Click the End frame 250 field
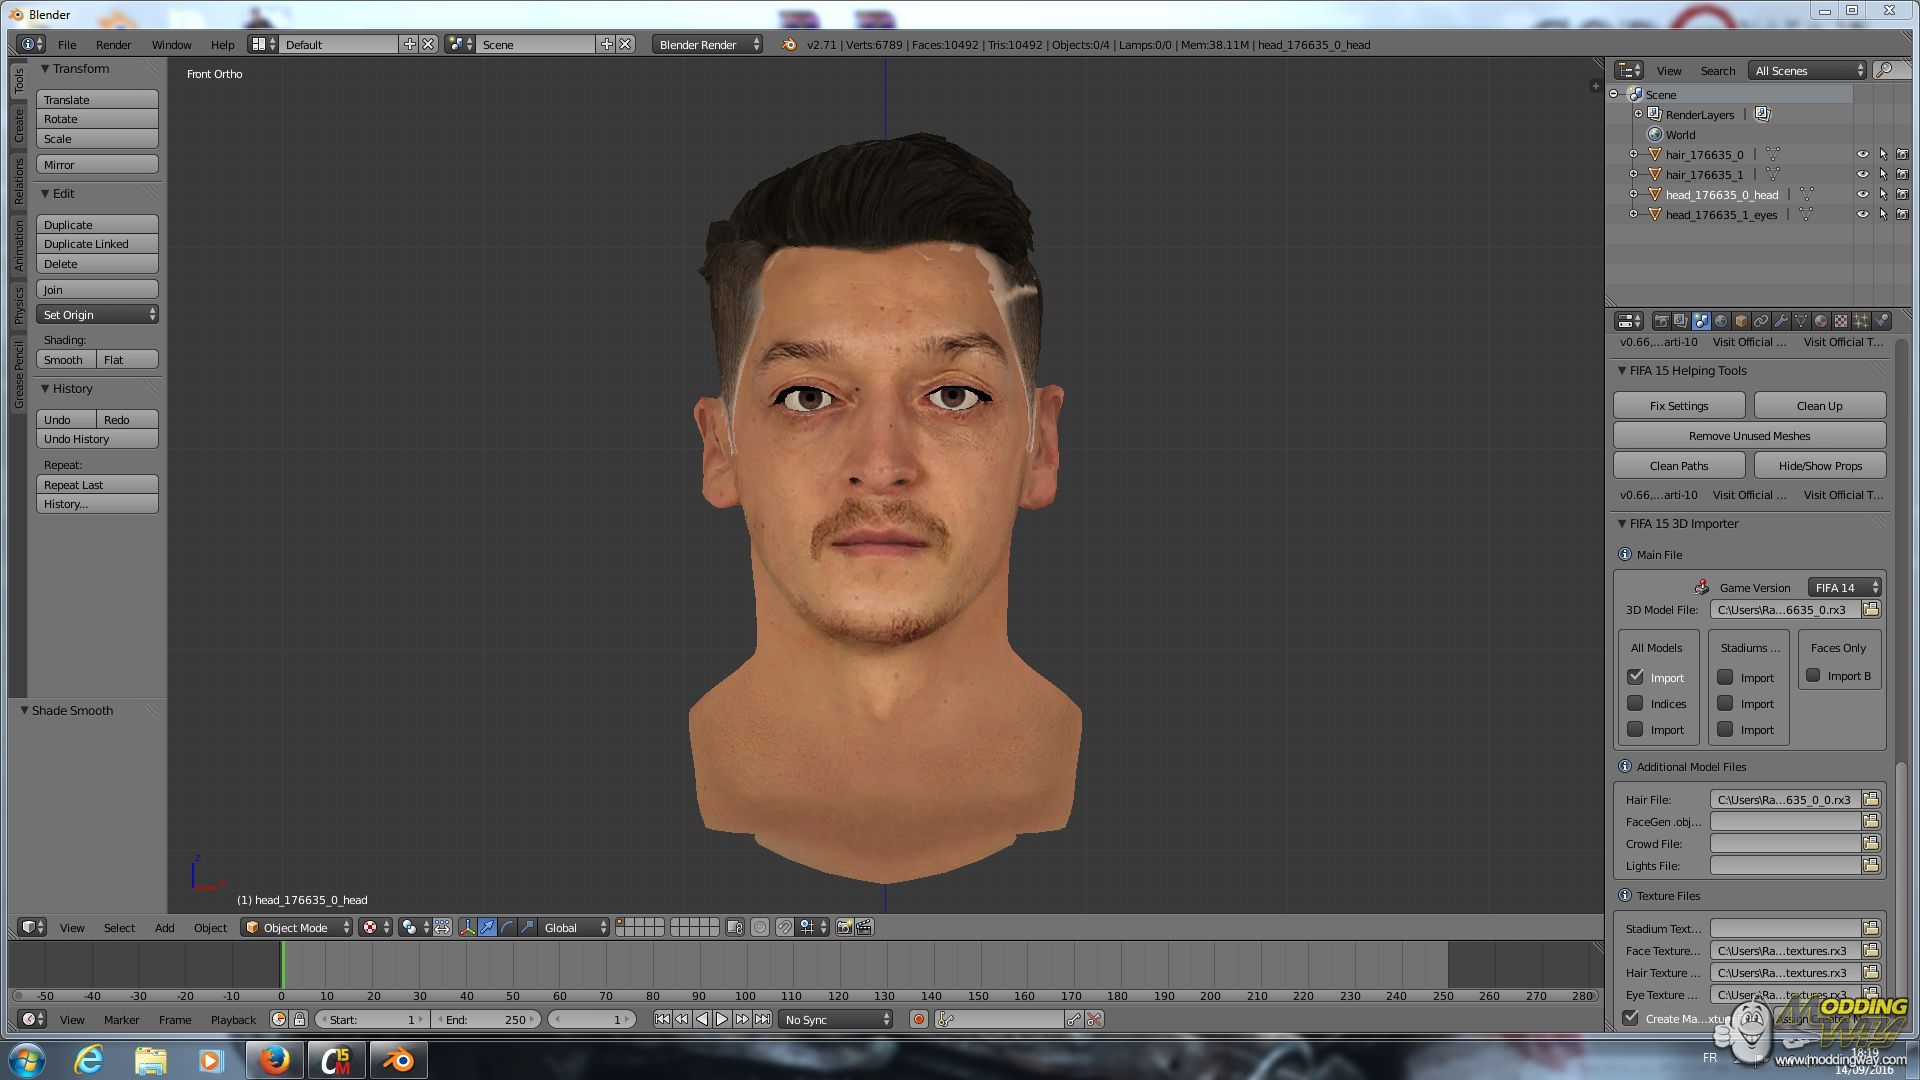The width and height of the screenshot is (1920, 1080). pyautogui.click(x=487, y=1019)
